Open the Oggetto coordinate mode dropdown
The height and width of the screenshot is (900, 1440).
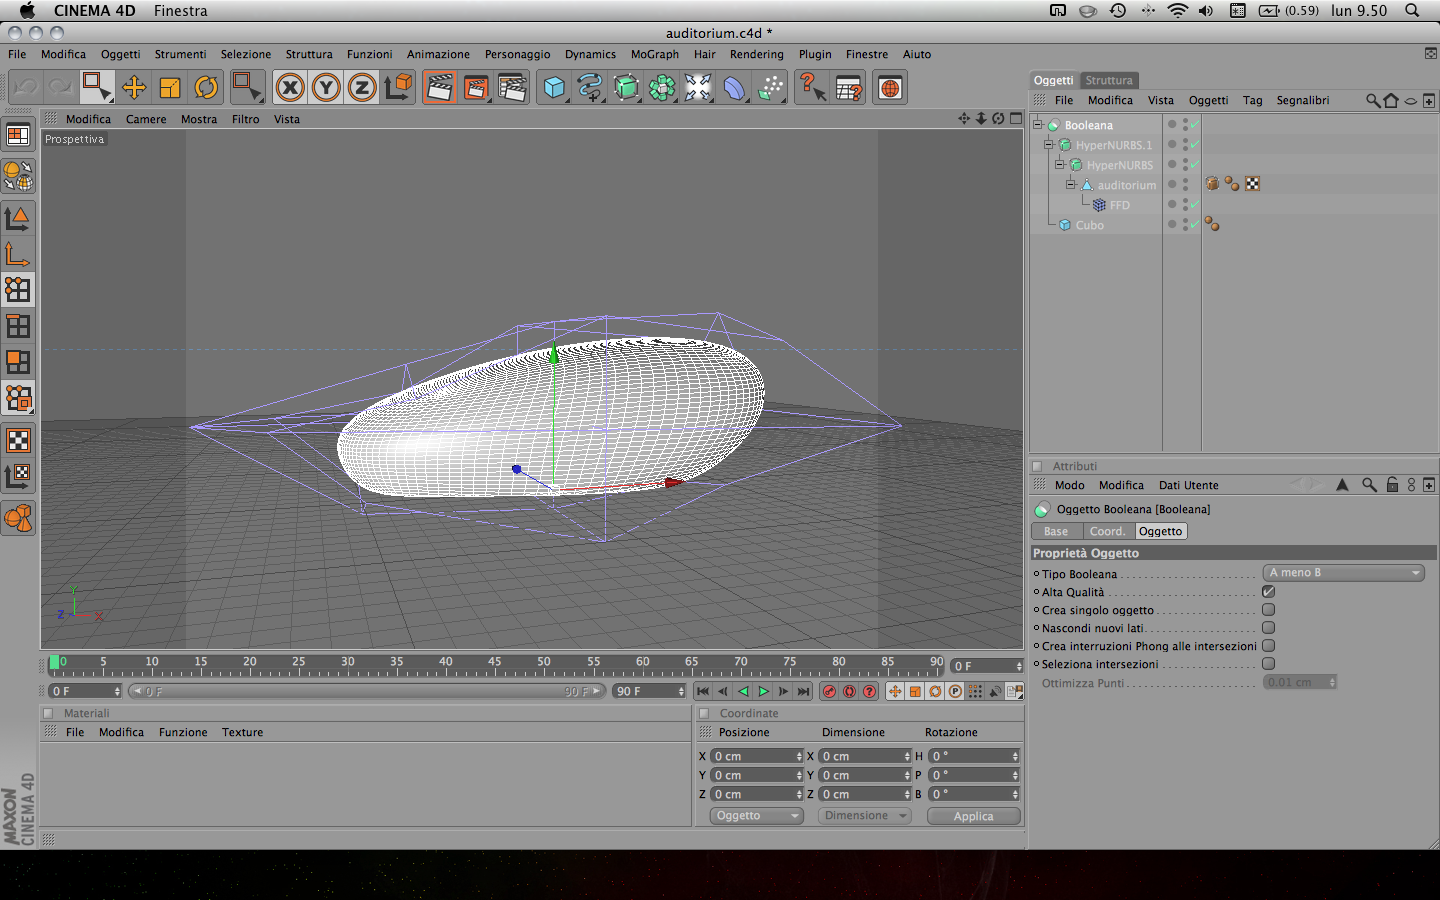coord(757,816)
